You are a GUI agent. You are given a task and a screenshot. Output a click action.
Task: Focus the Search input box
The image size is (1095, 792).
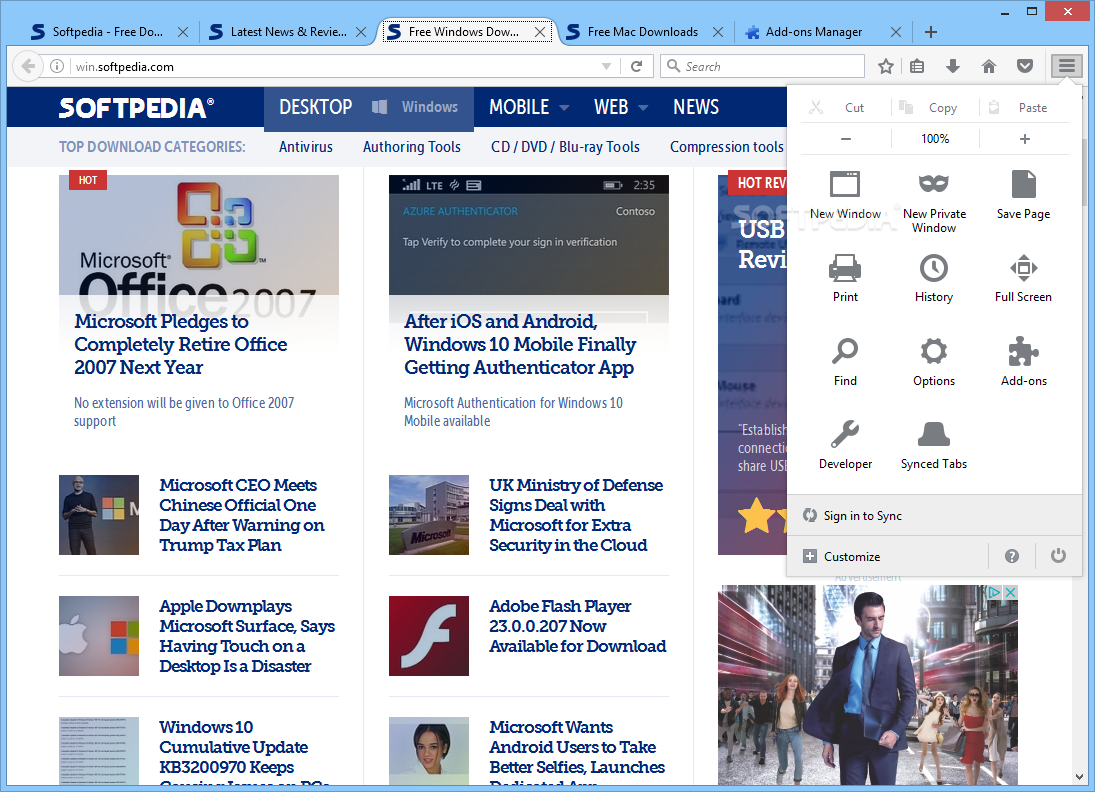click(762, 66)
